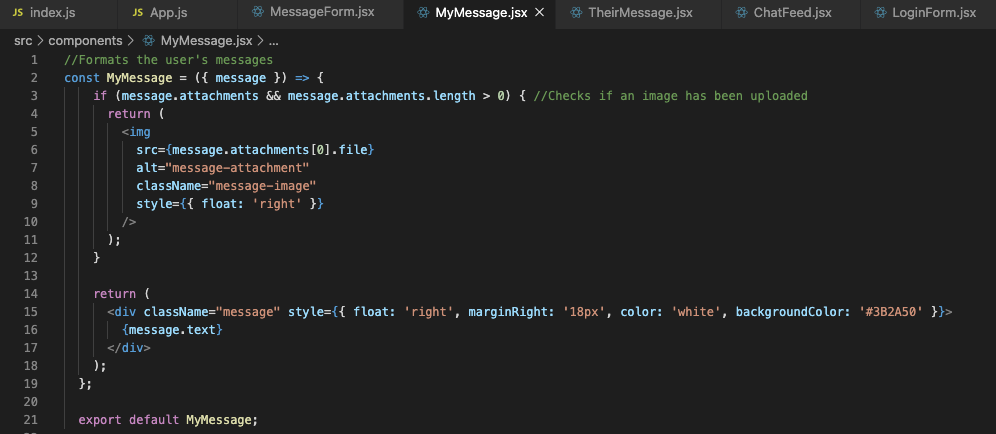Click the 'const' keyword on line 2
The height and width of the screenshot is (434, 996).
tap(82, 78)
